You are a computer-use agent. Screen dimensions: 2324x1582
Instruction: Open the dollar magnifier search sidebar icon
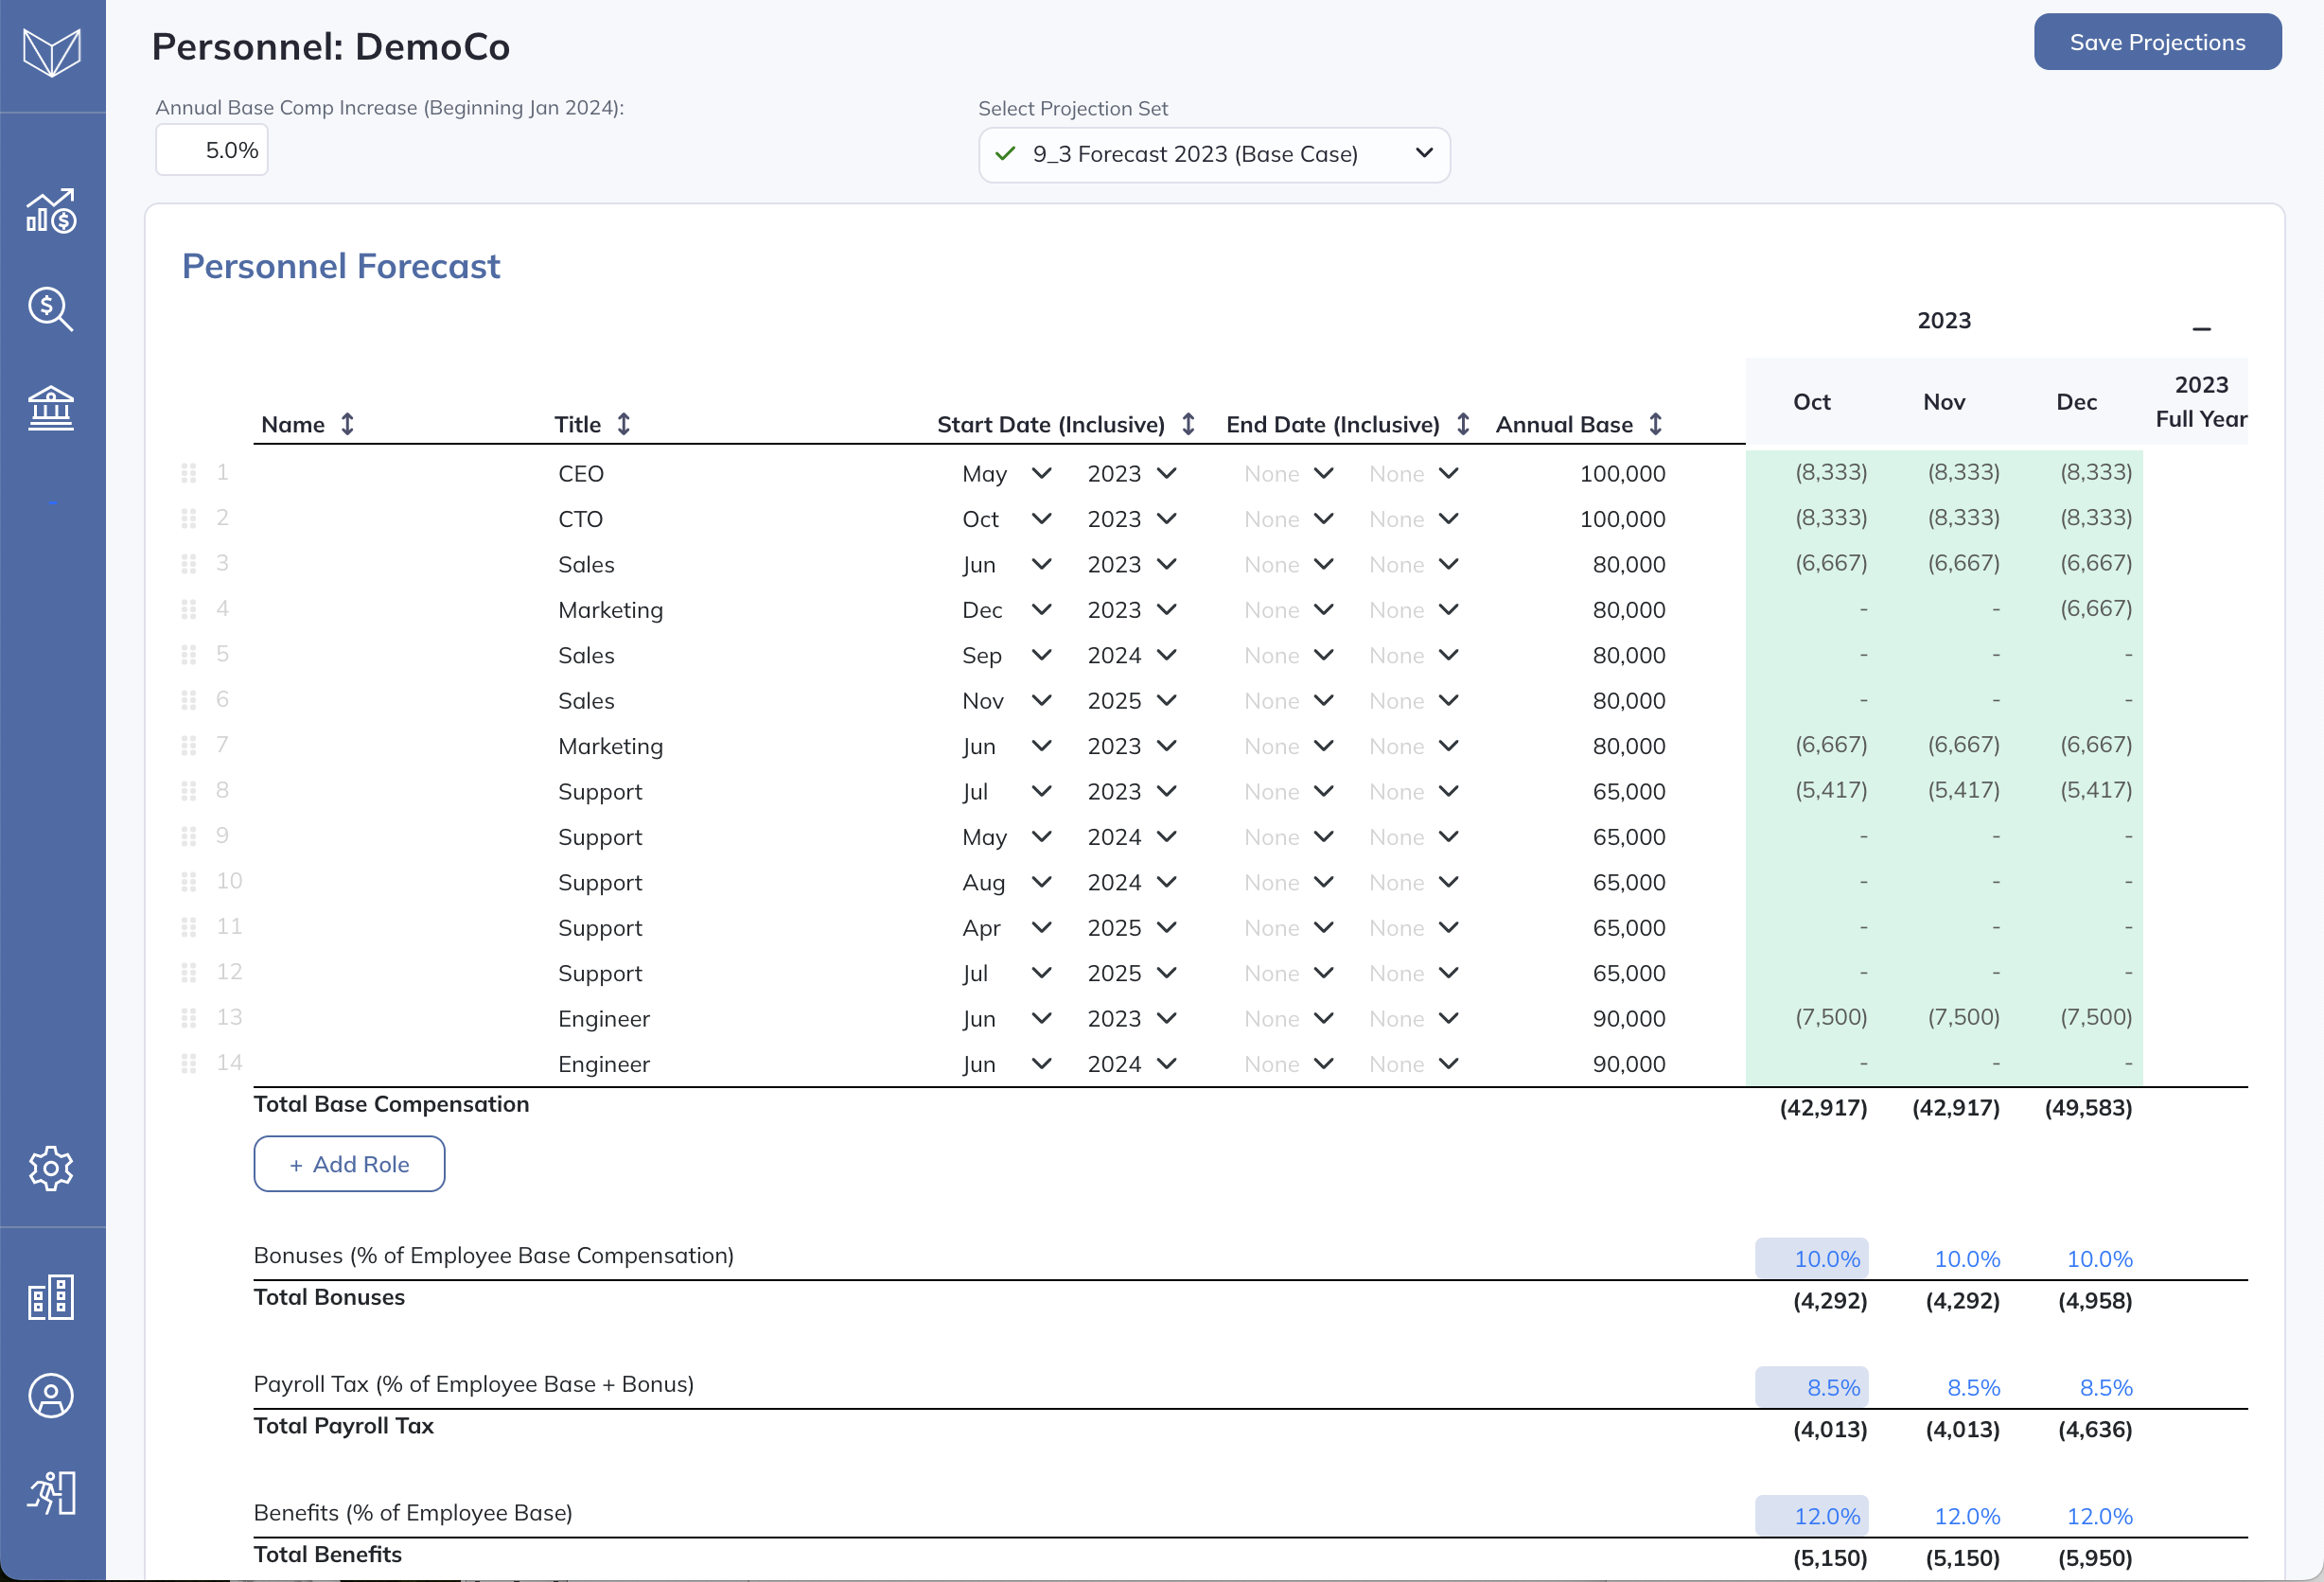point(51,309)
